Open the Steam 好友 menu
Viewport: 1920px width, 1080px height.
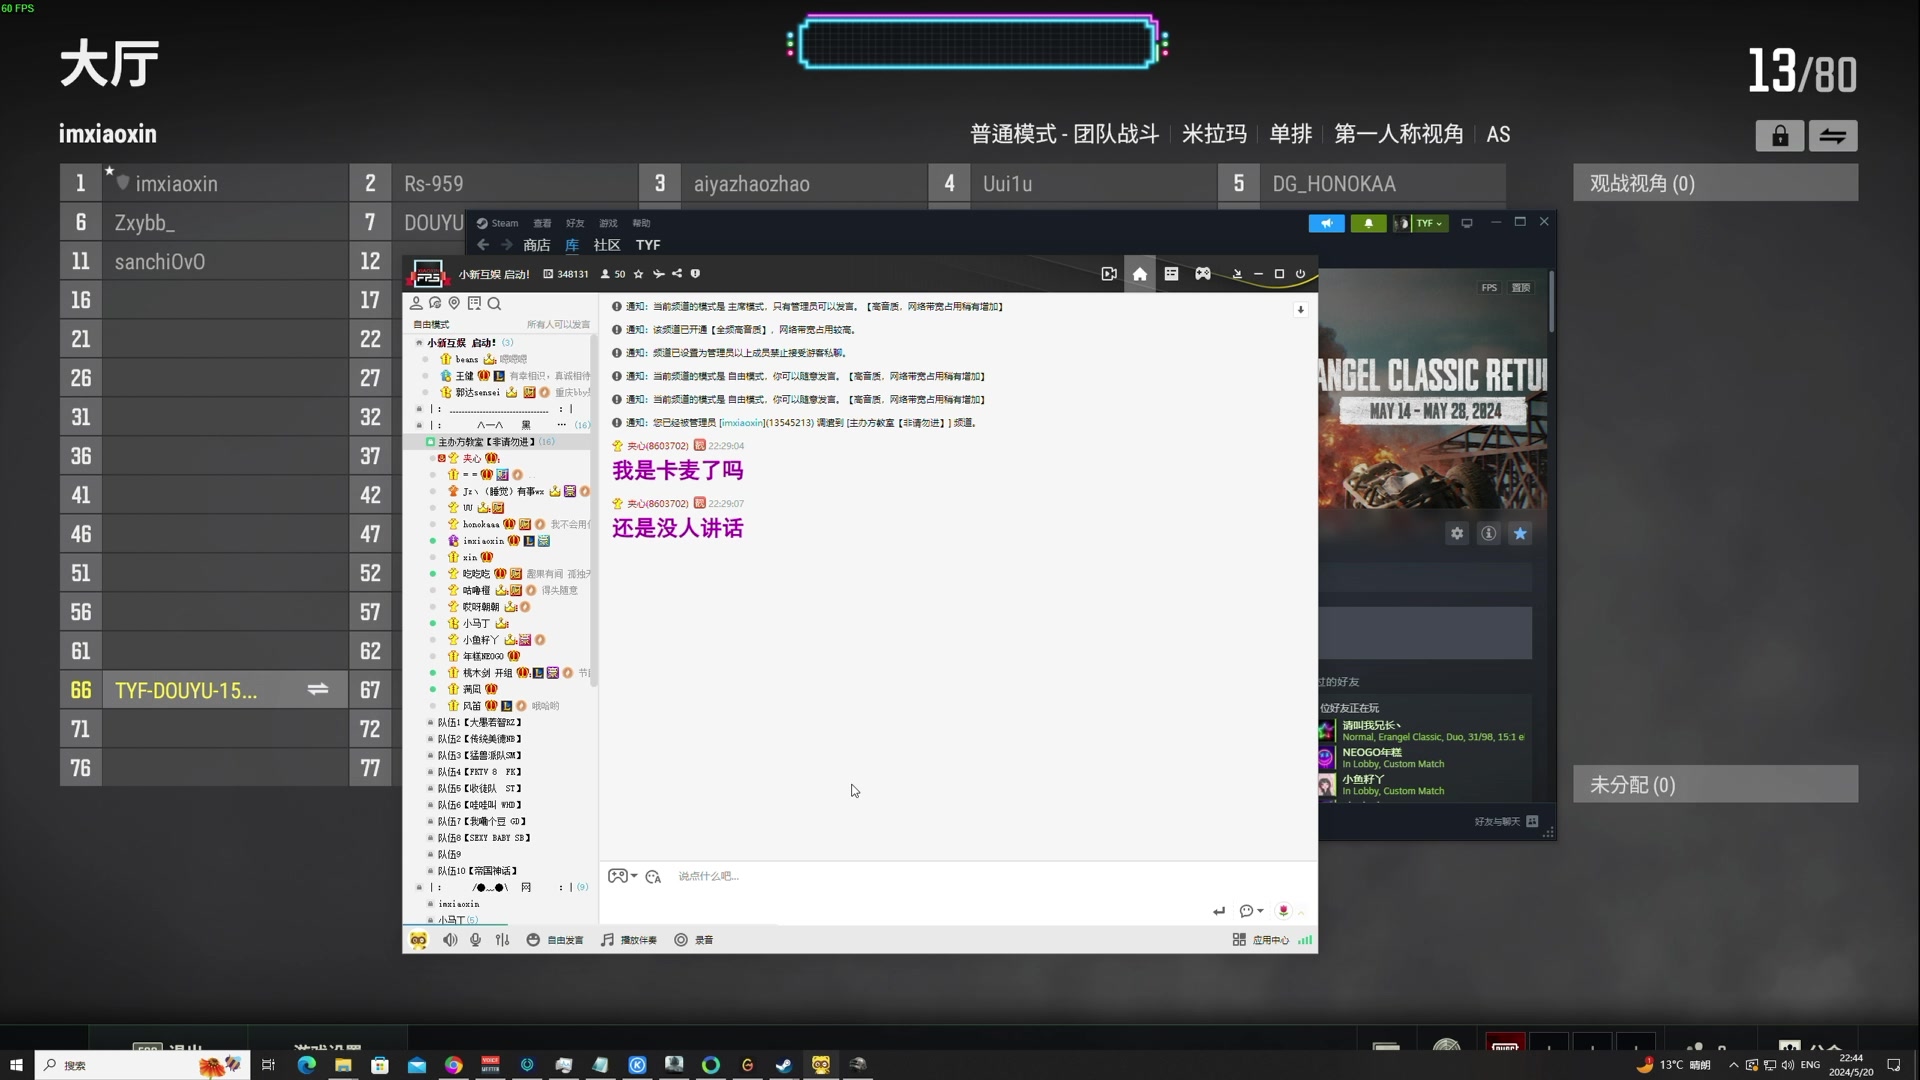(x=573, y=222)
